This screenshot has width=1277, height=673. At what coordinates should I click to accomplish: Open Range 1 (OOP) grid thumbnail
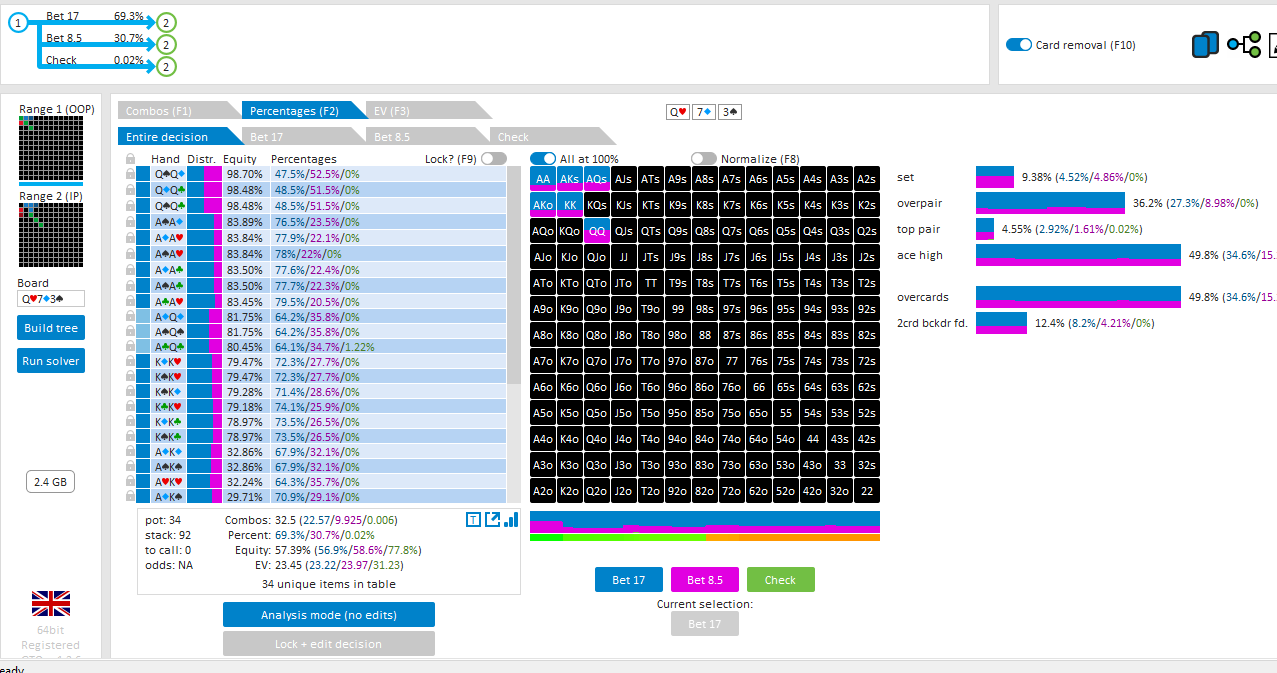pos(50,149)
